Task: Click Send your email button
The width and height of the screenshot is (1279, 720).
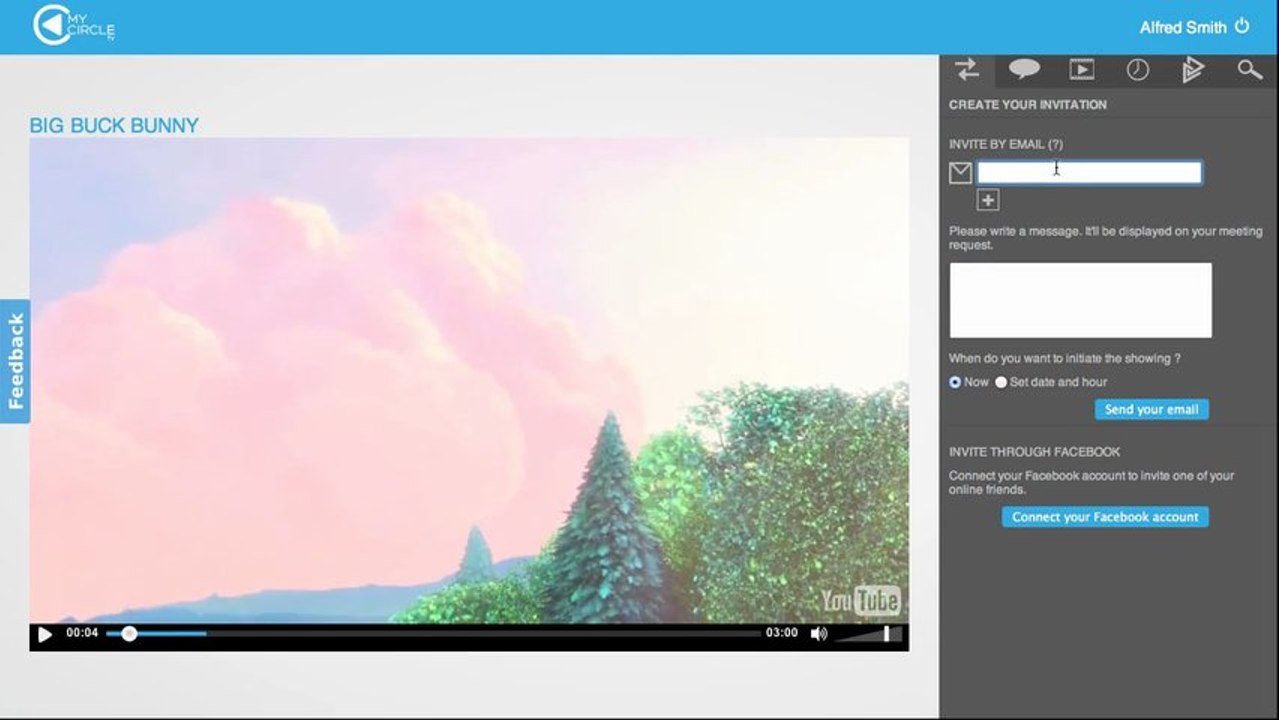Action: point(1152,409)
